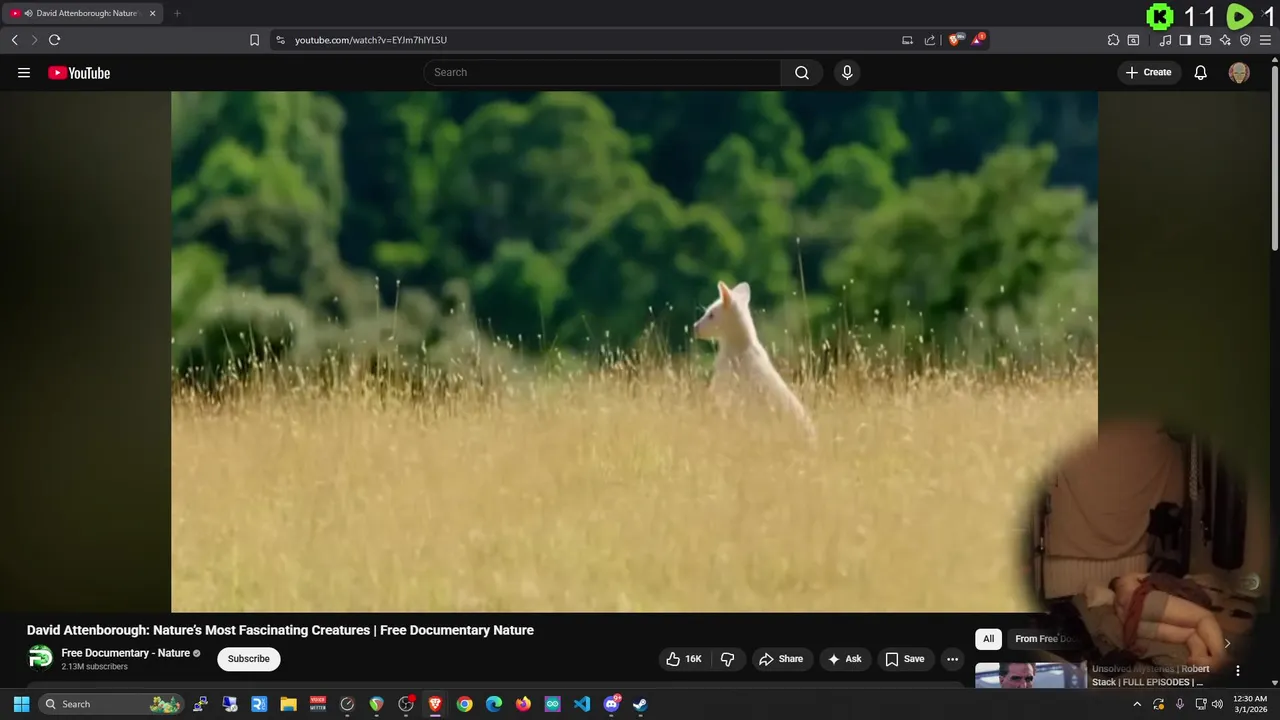Image resolution: width=1280 pixels, height=720 pixels.
Task: Reload the page
Action: 54,40
